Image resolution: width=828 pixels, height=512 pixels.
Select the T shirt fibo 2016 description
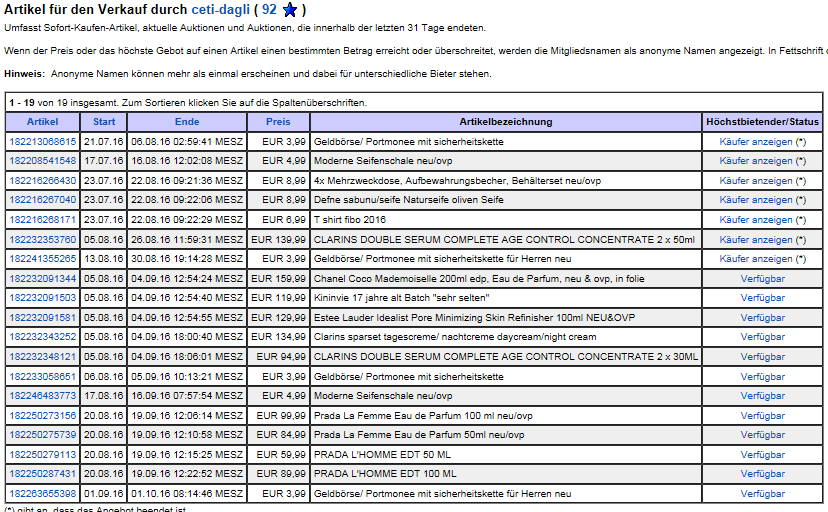(350, 220)
